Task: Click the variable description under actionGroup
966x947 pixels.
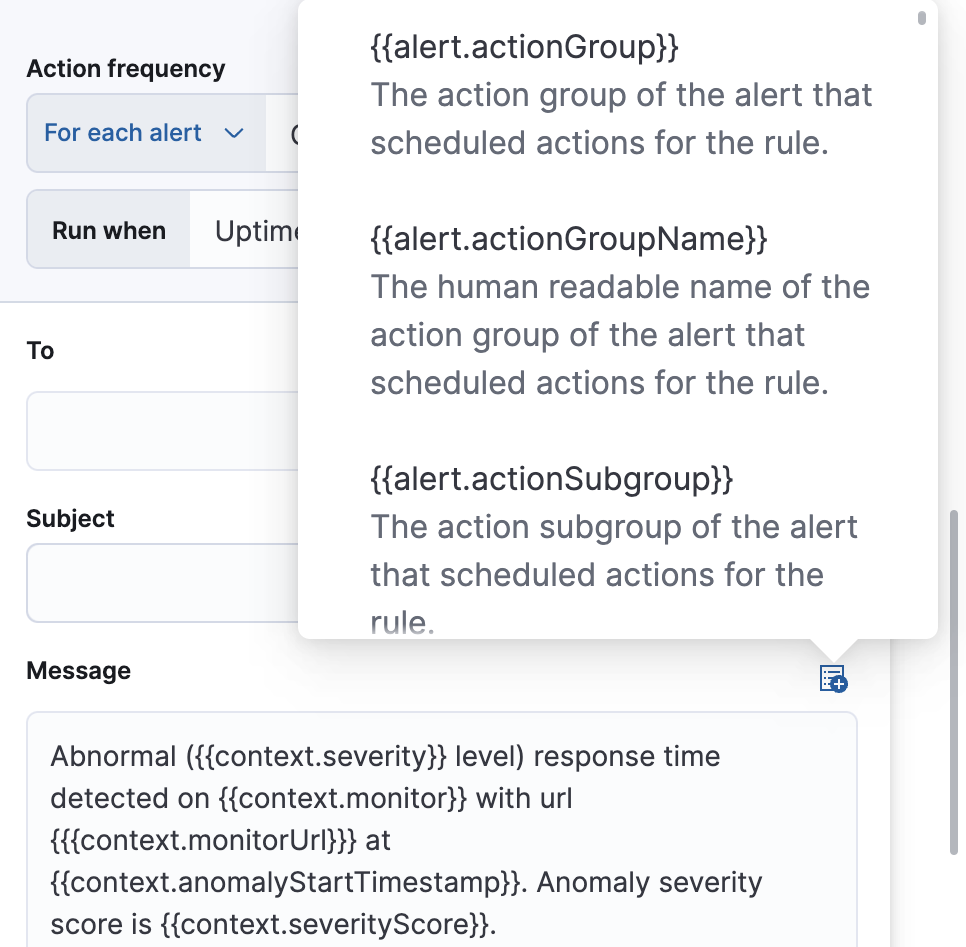Action: (621, 118)
